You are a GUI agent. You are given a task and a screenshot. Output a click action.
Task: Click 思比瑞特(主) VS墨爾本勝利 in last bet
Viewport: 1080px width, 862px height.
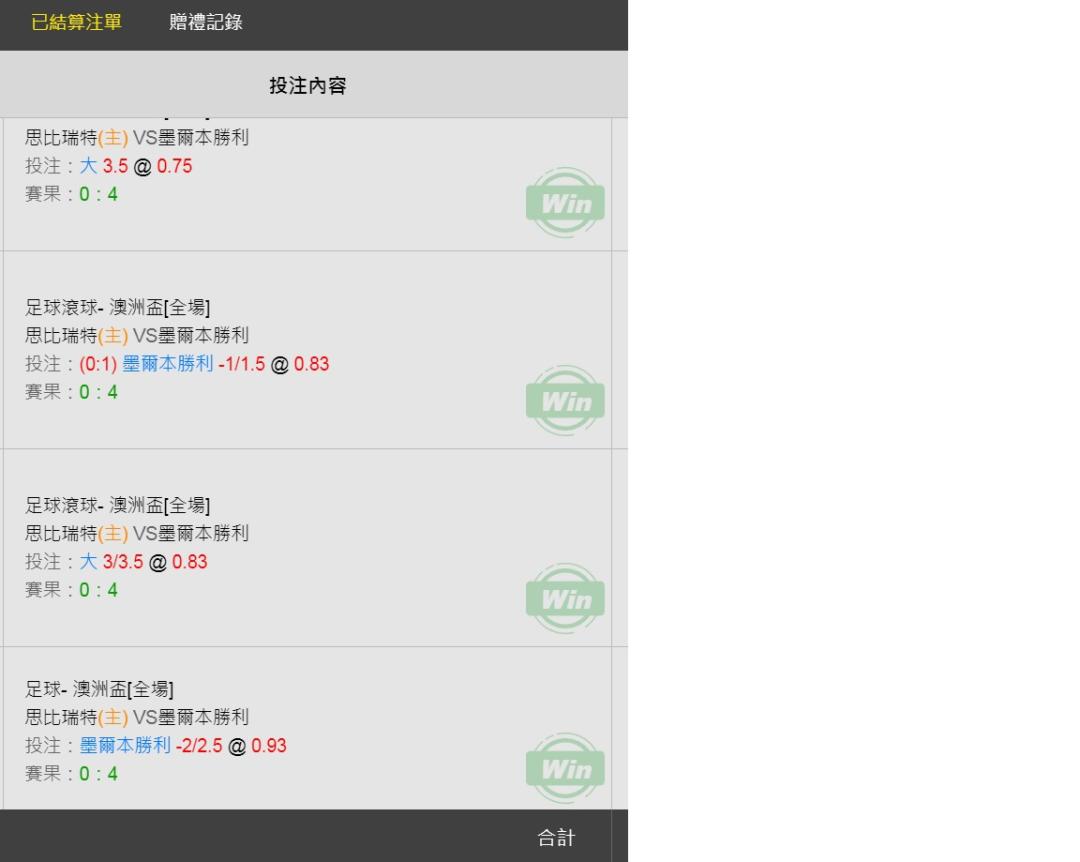pyautogui.click(x=137, y=717)
